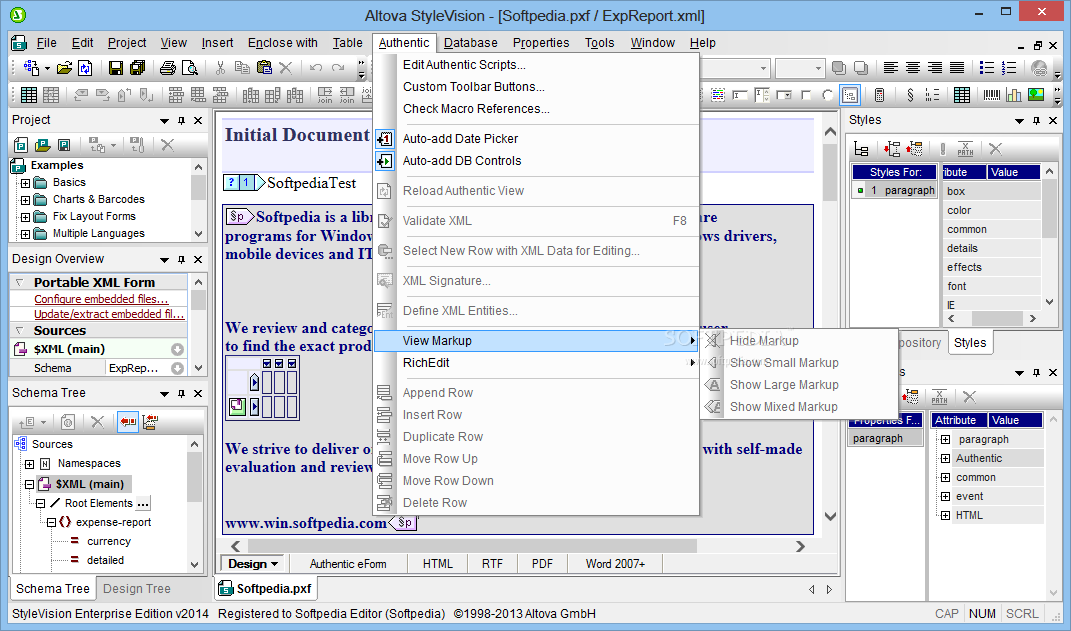Click the align right toolbar icon

pyautogui.click(x=934, y=68)
